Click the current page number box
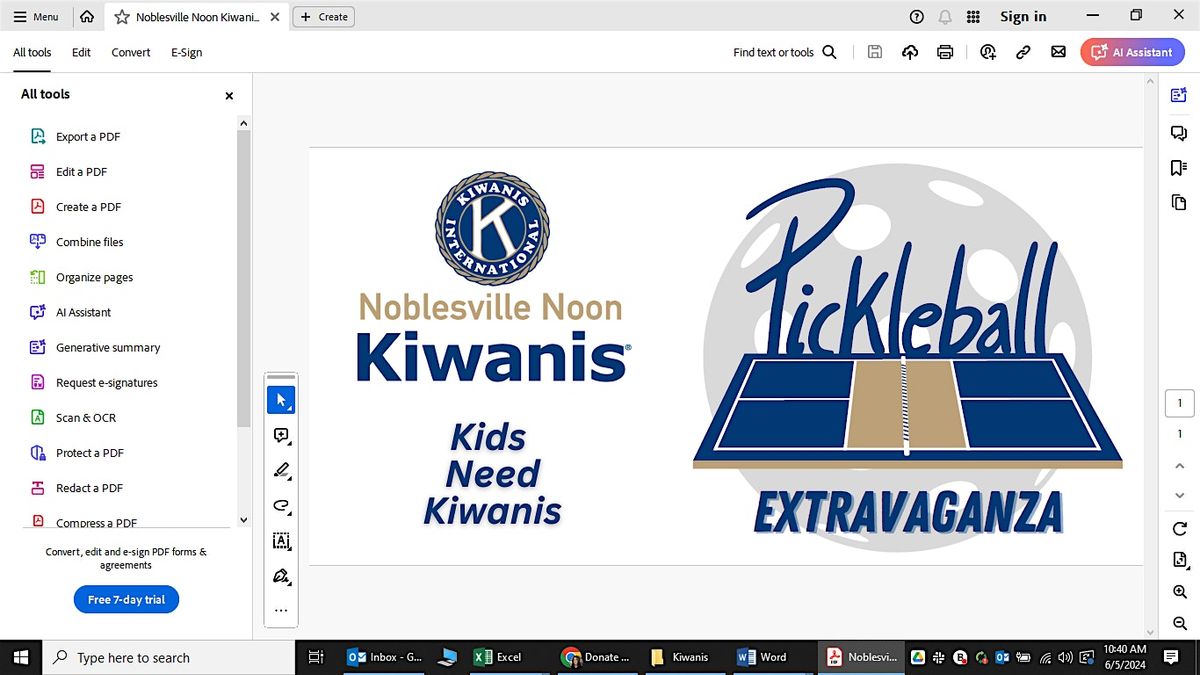1200x675 pixels. [x=1180, y=403]
